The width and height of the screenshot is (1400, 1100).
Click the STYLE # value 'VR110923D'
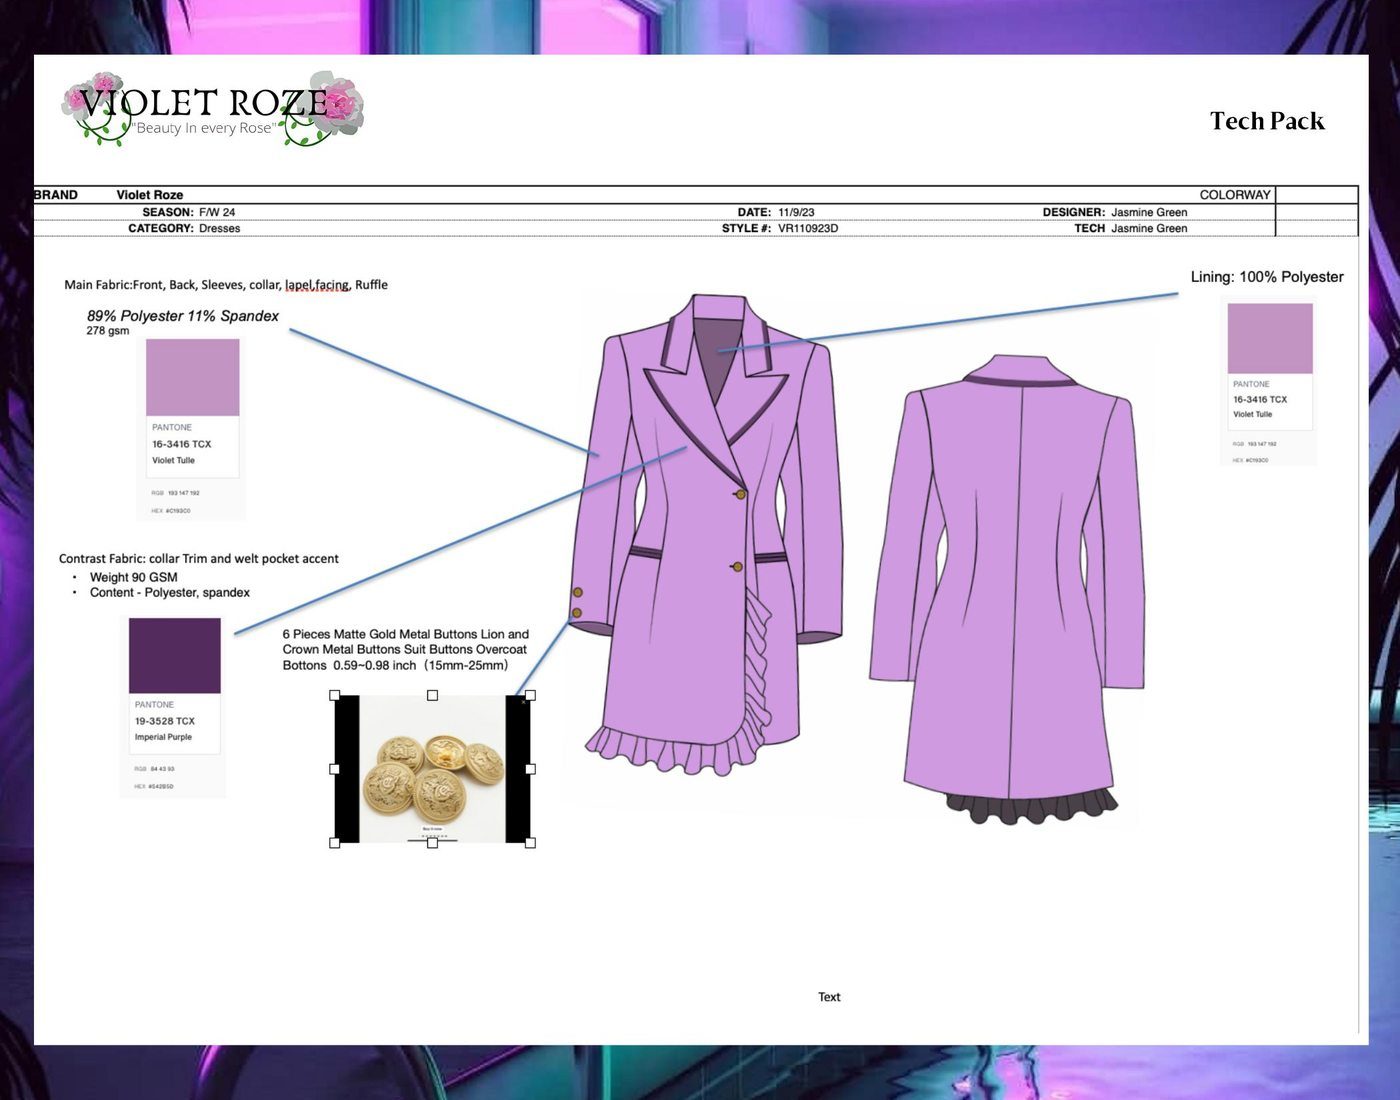click(x=808, y=228)
